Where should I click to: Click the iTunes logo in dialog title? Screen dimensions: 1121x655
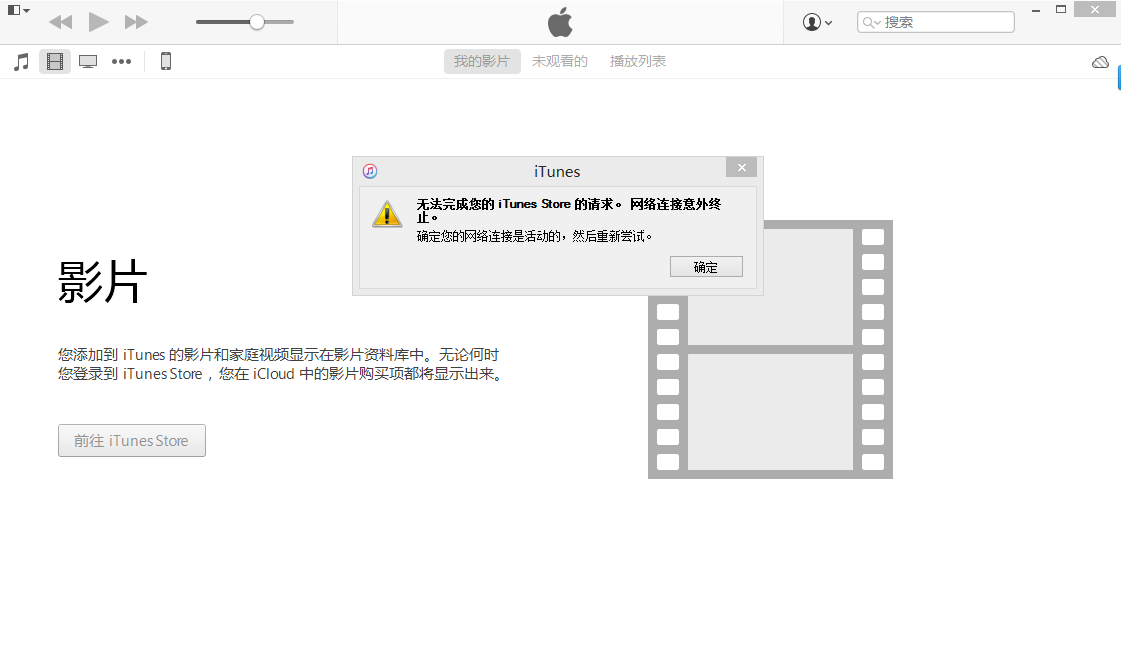point(370,171)
